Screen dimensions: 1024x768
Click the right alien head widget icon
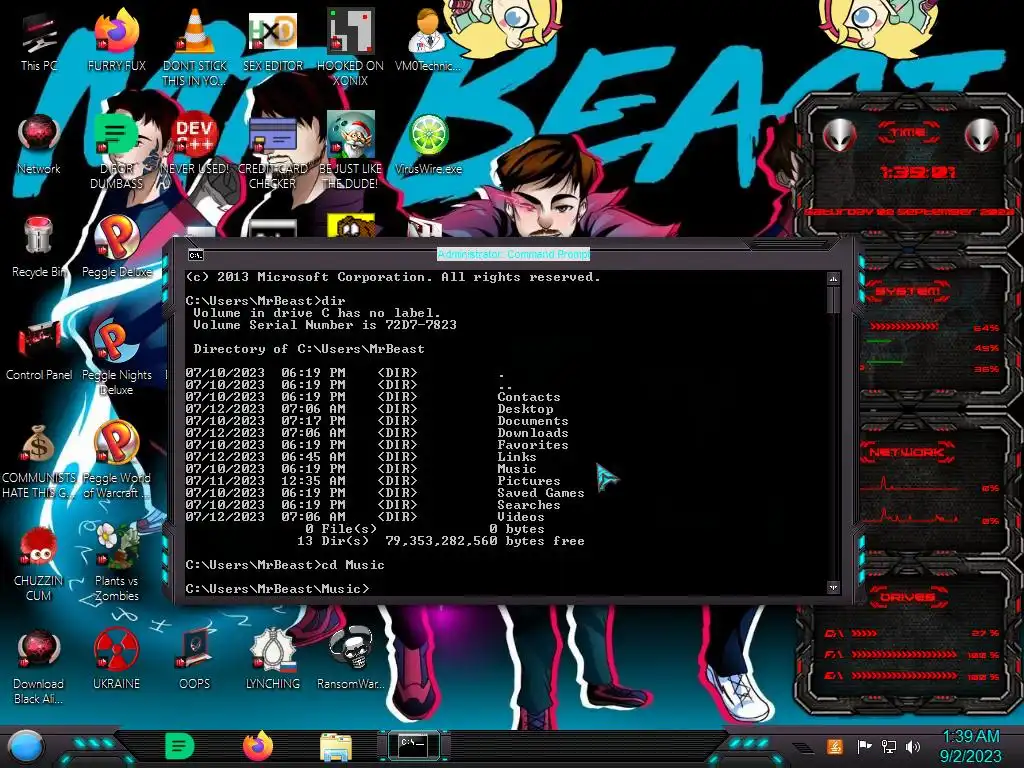pyautogui.click(x=981, y=136)
